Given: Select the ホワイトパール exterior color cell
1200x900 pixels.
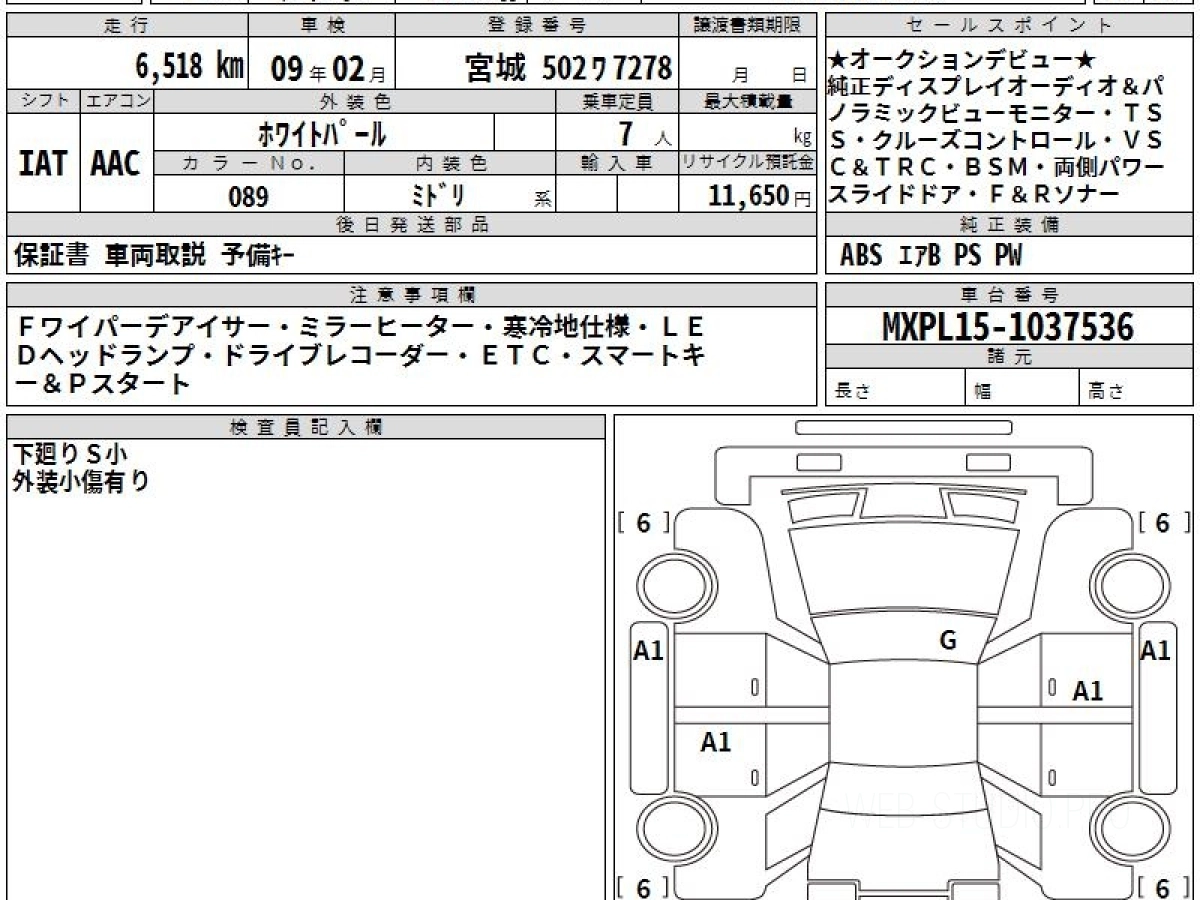Looking at the screenshot, I should tap(324, 132).
